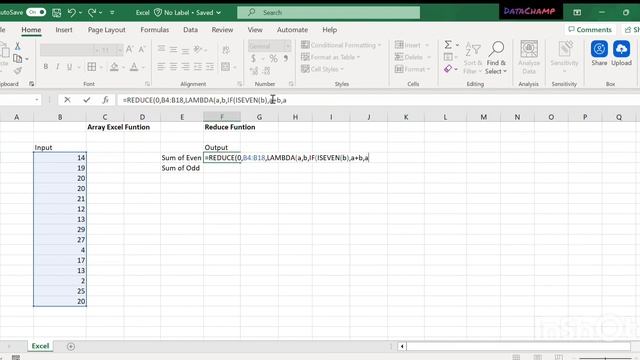Viewport: 640px width, 360px height.
Task: Click the AutoSum sigma icon
Action: click(448, 44)
